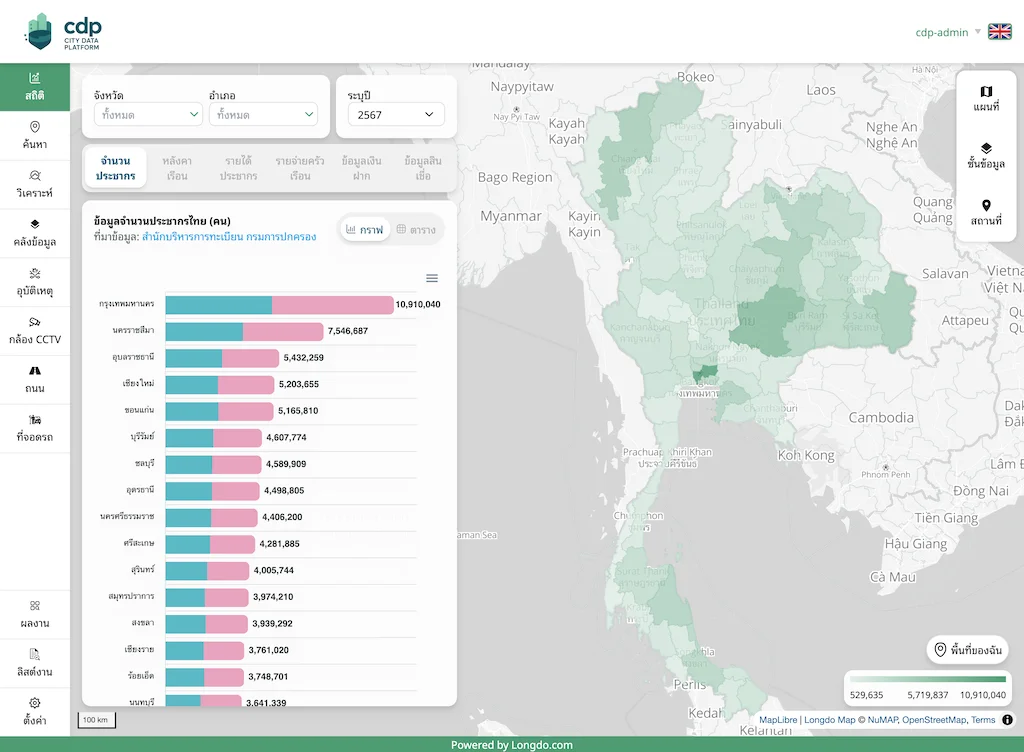
Task: Click the 7,546,687 value label
Action: point(347,331)
